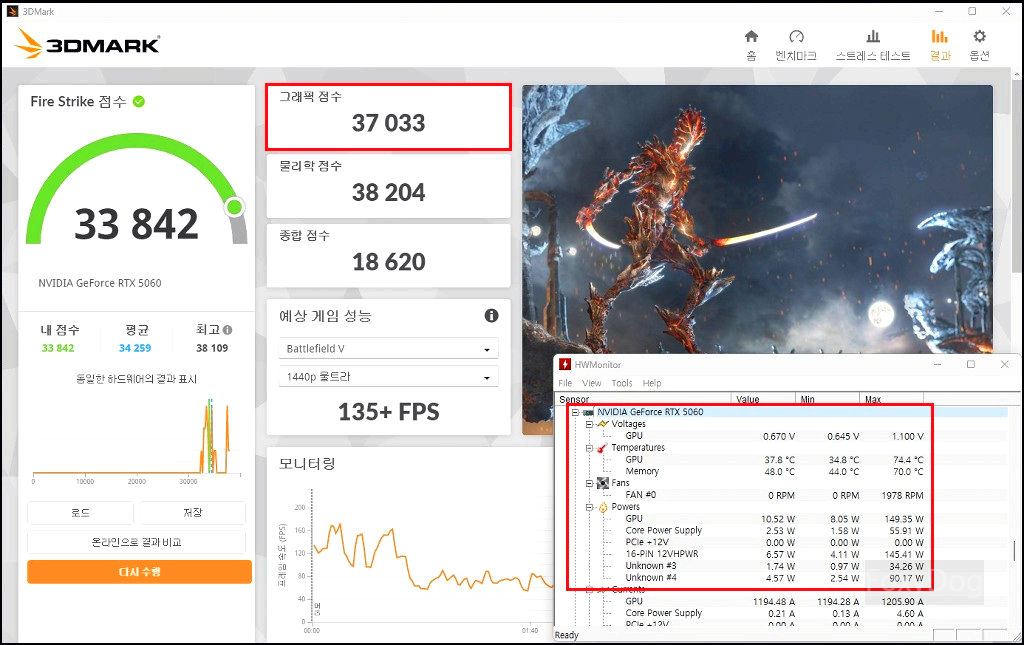
Task: Open the Stress Test (스트레스 테스트) icon
Action: point(873,37)
